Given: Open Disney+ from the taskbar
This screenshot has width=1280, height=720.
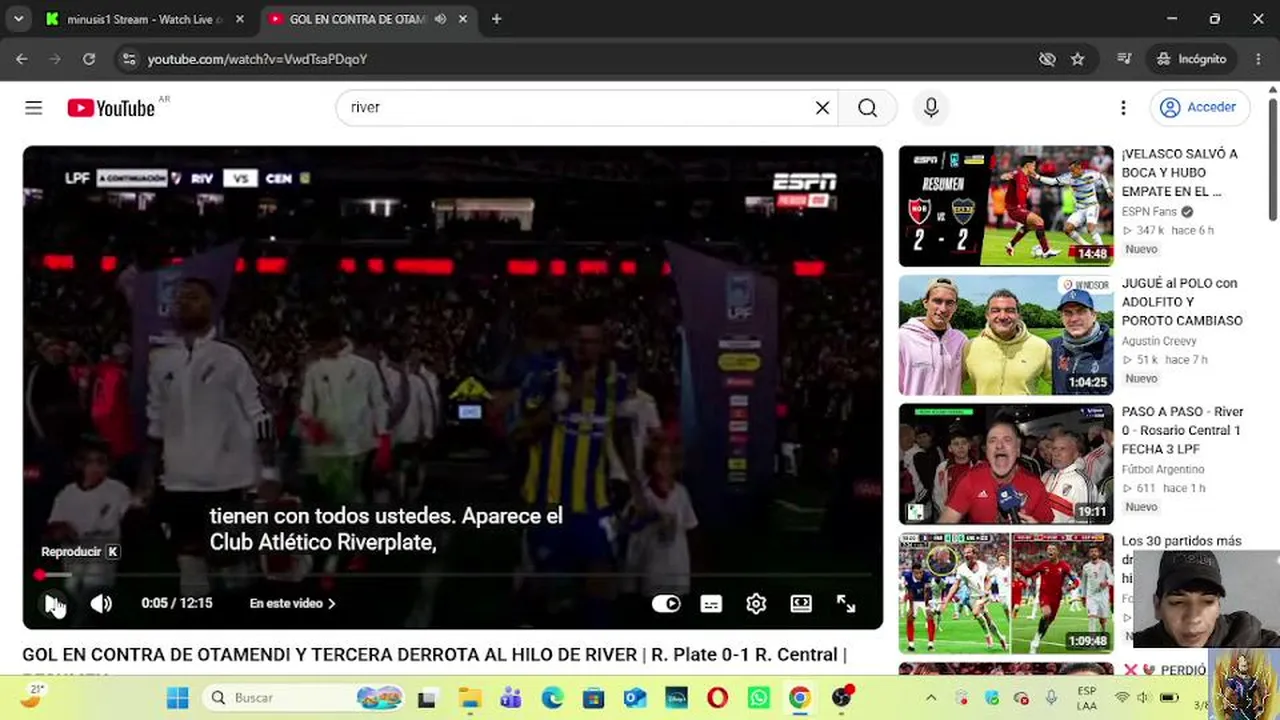Looking at the screenshot, I should [676, 698].
